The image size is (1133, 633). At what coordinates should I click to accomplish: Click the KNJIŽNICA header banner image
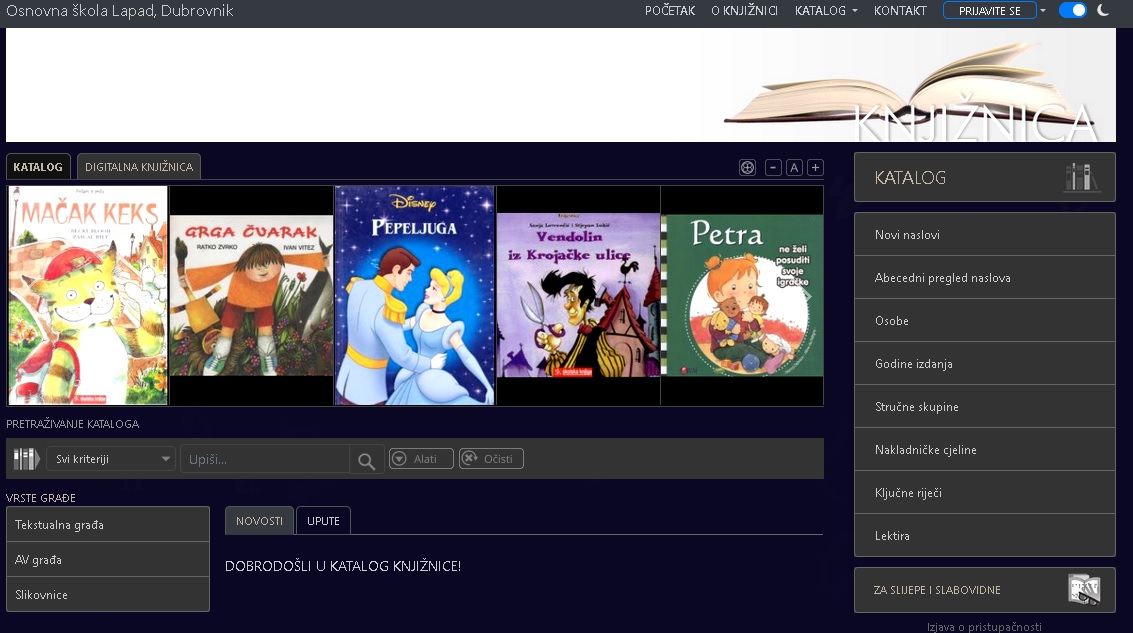tap(561, 85)
